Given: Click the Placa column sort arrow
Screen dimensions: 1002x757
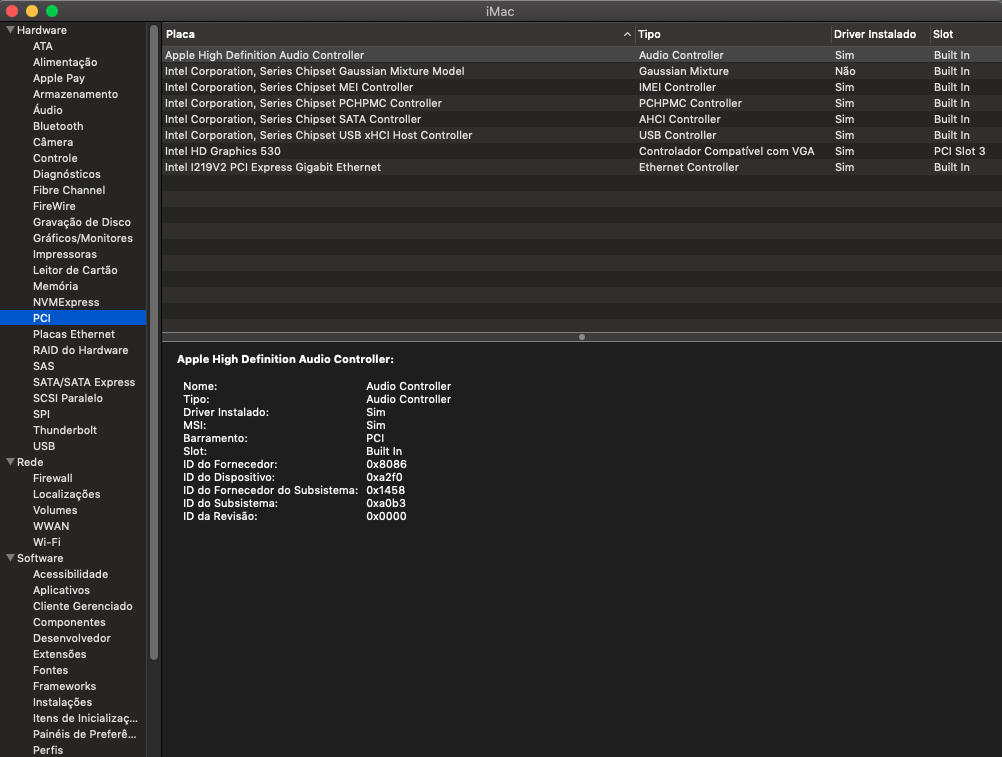Looking at the screenshot, I should coord(627,34).
